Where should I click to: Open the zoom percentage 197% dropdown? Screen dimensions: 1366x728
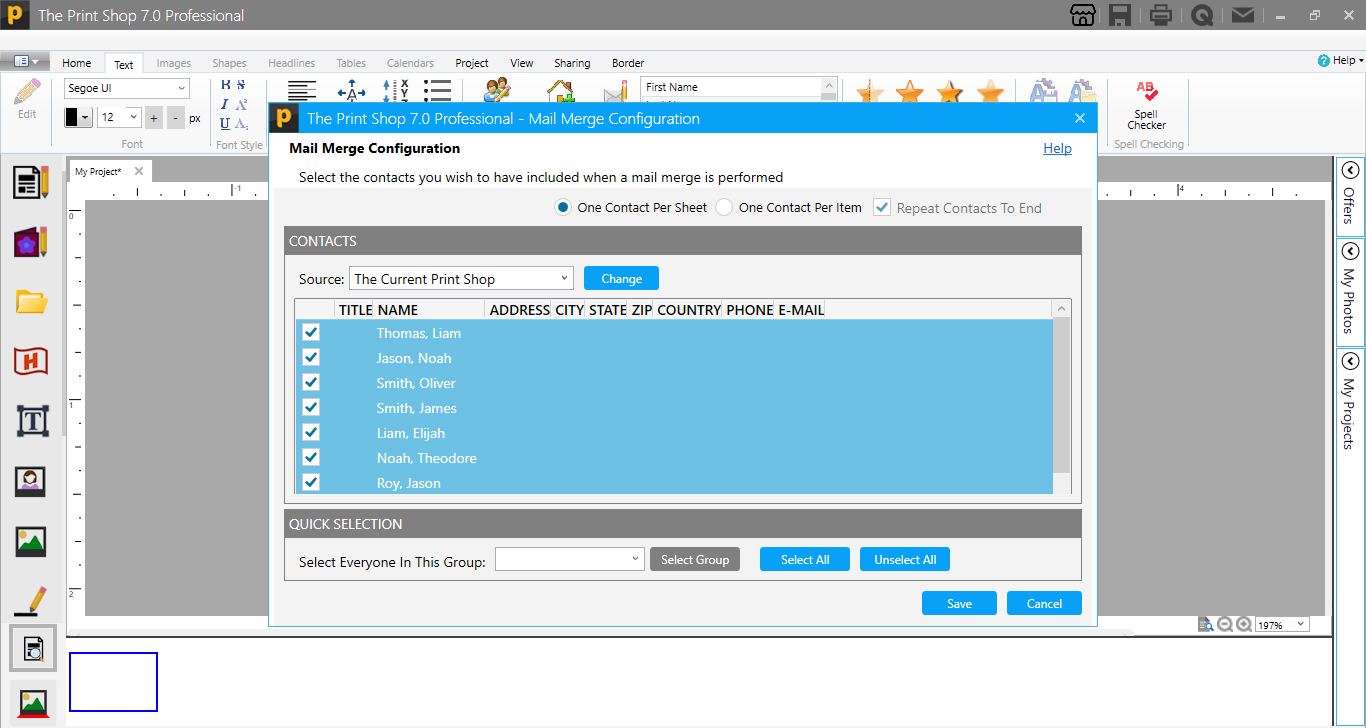click(1282, 624)
